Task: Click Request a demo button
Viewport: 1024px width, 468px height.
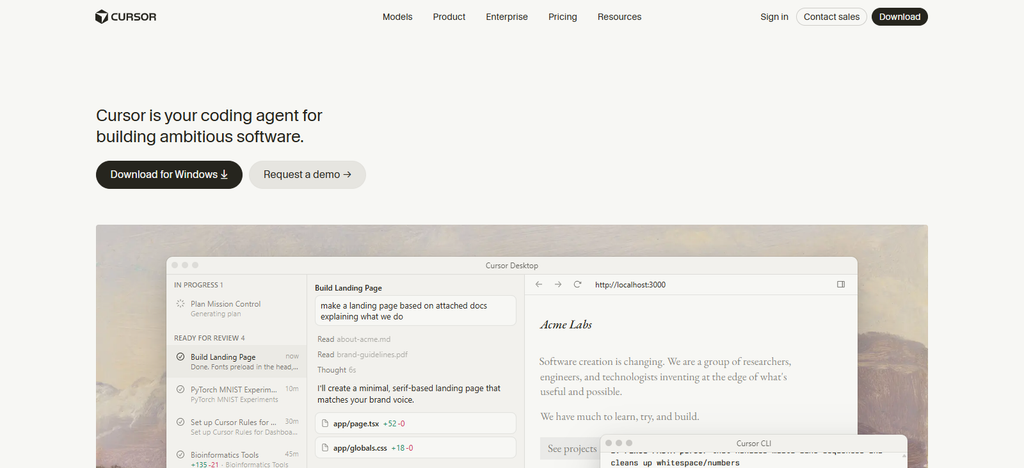Action: [307, 175]
